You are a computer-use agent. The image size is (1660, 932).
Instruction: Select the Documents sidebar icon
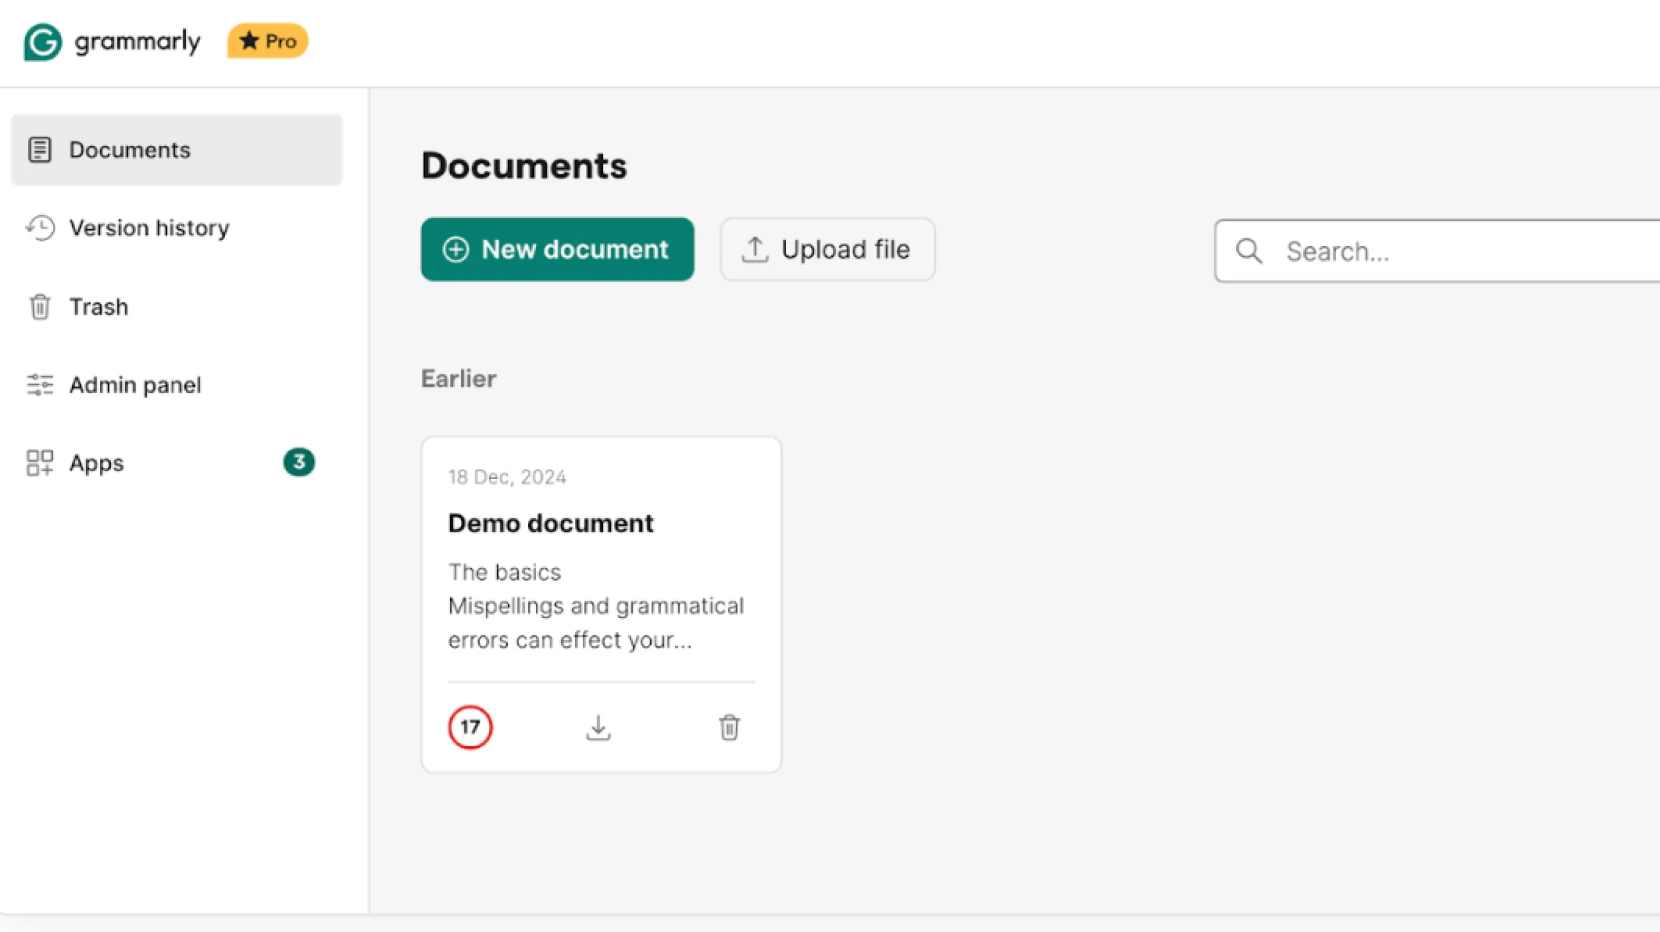coord(40,149)
